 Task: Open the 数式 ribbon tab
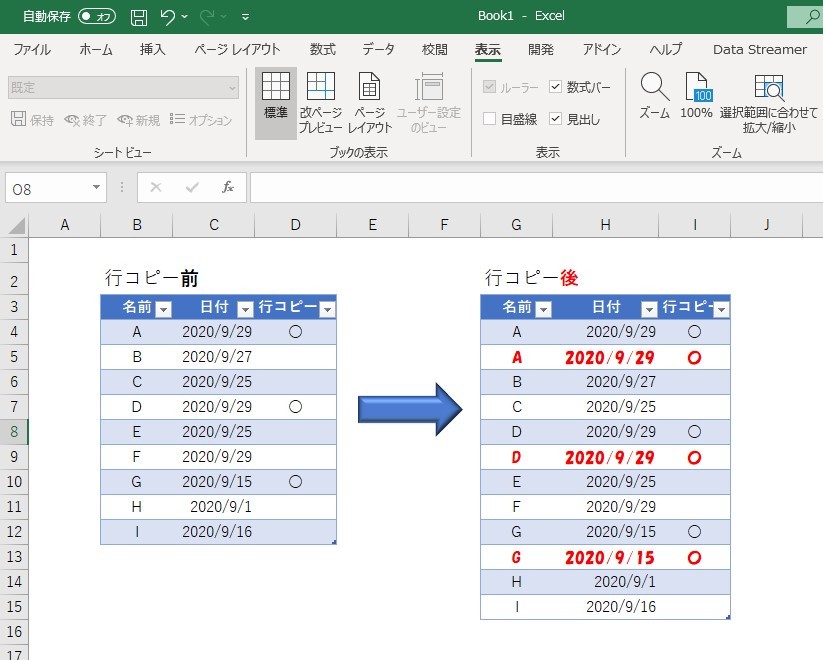322,49
